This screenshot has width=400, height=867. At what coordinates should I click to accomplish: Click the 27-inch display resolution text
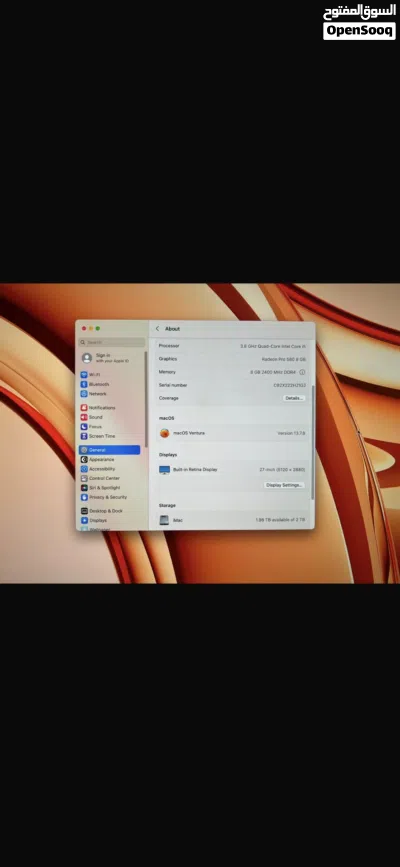282,469
